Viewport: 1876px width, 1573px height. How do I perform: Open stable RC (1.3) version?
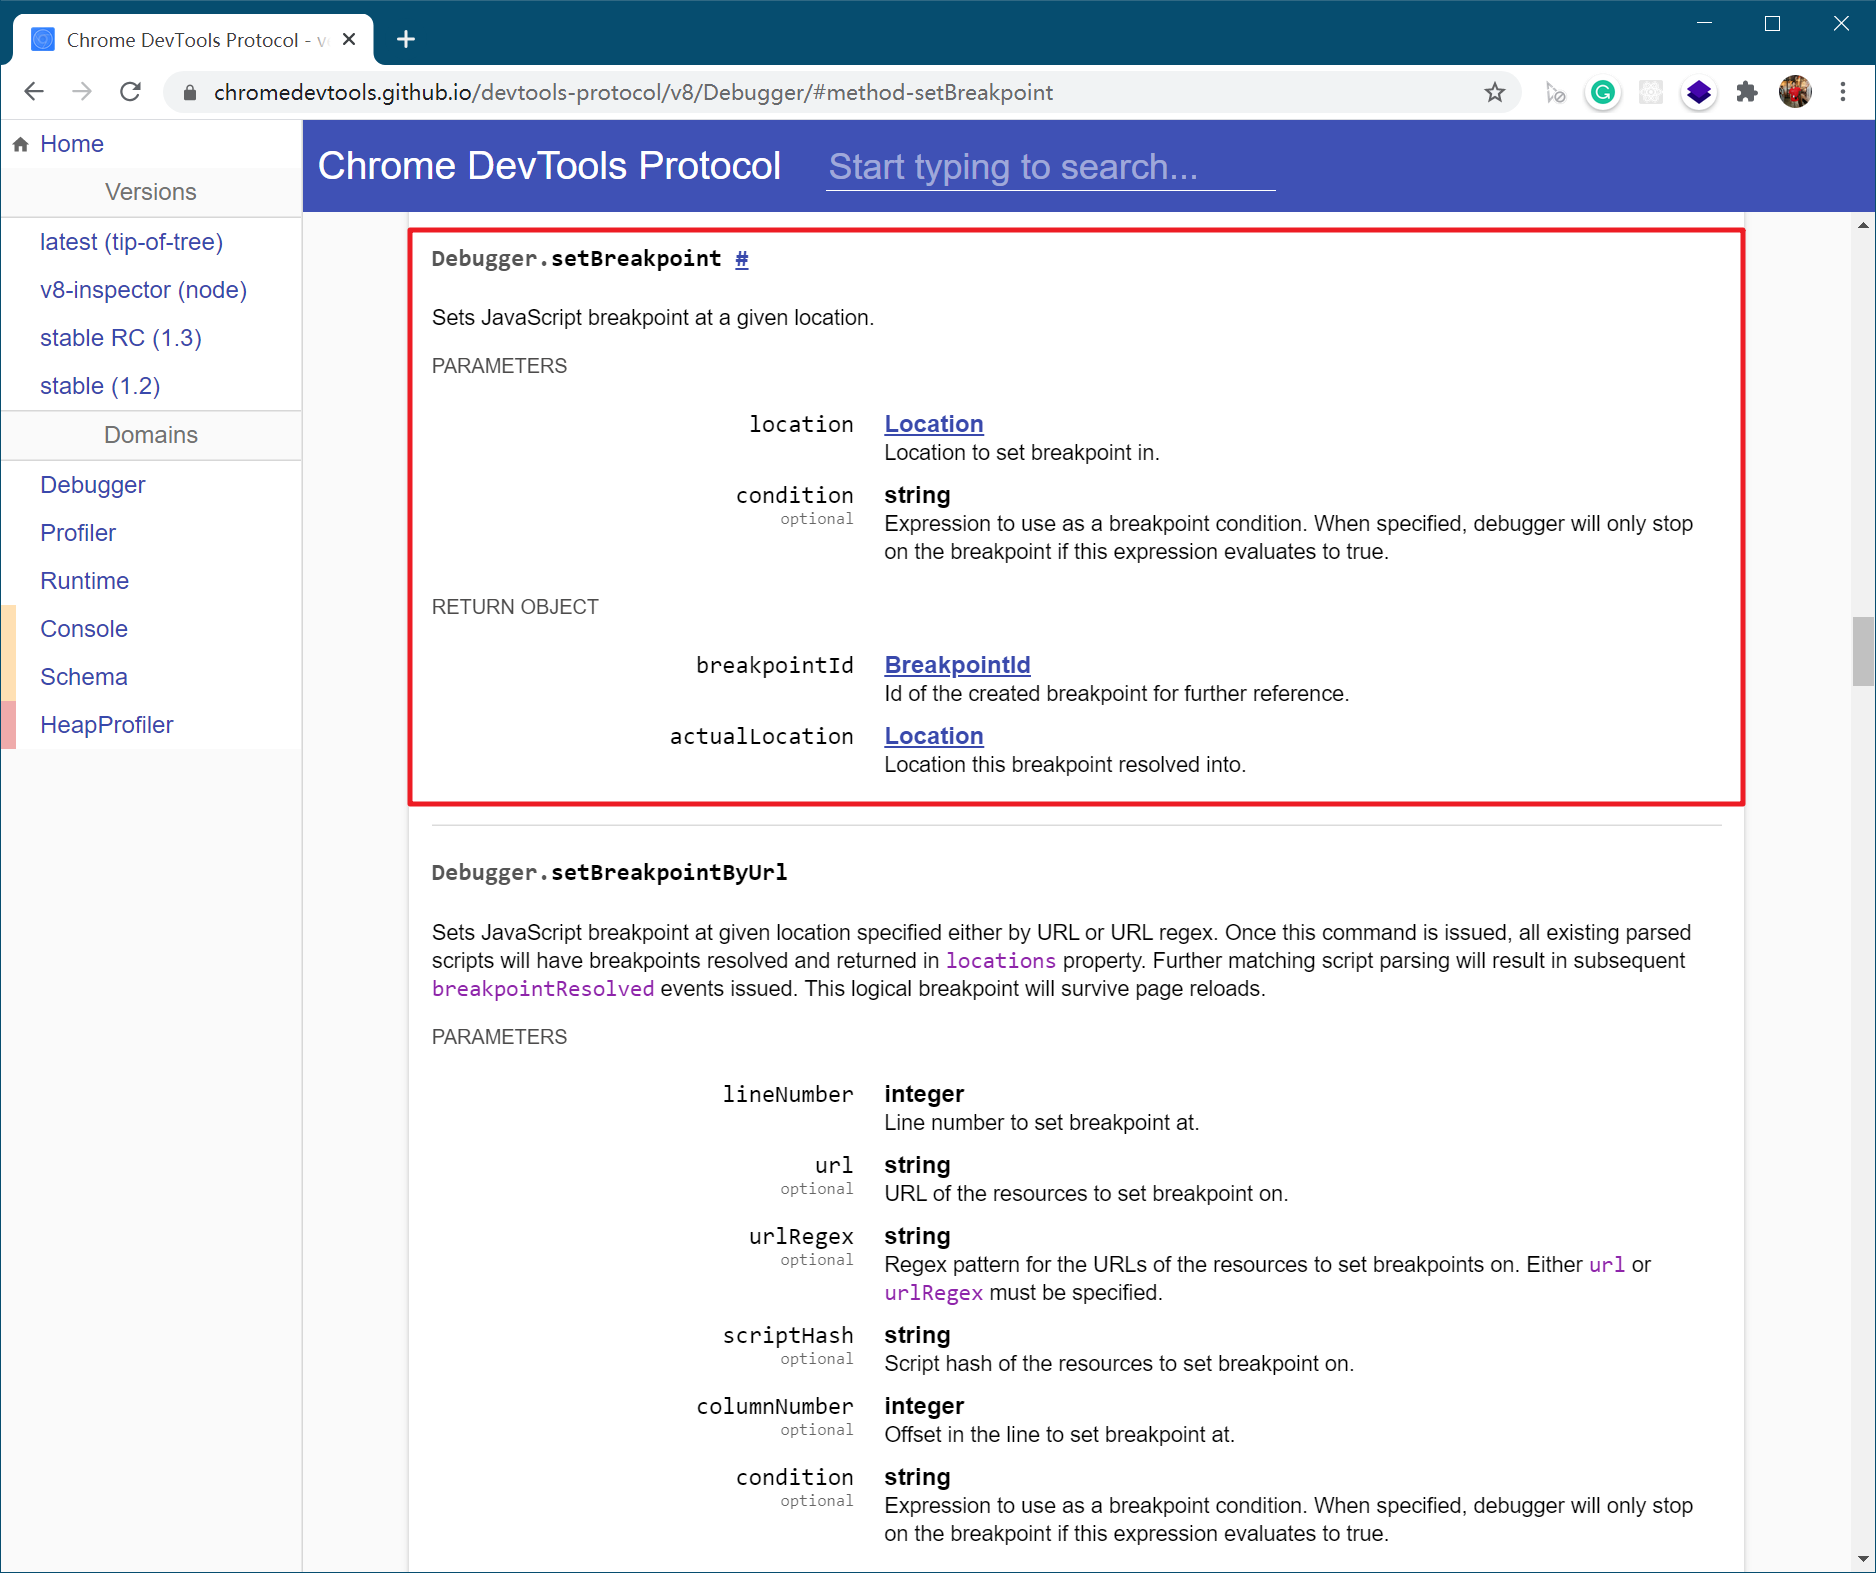120,338
